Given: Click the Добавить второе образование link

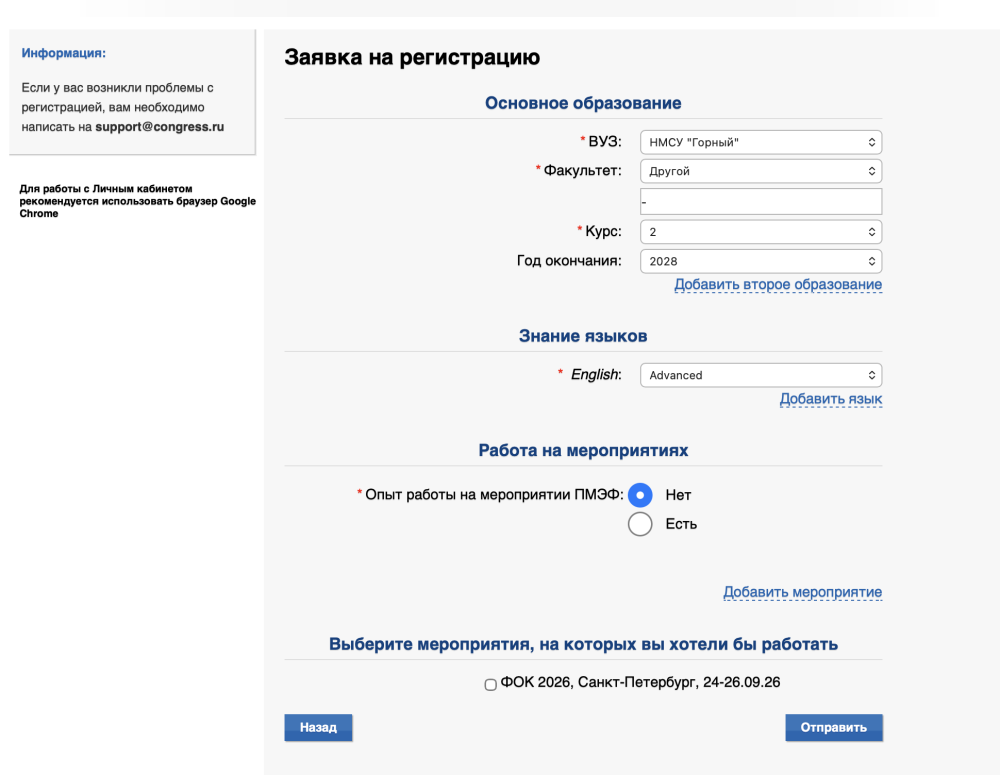Looking at the screenshot, I should point(778,284).
